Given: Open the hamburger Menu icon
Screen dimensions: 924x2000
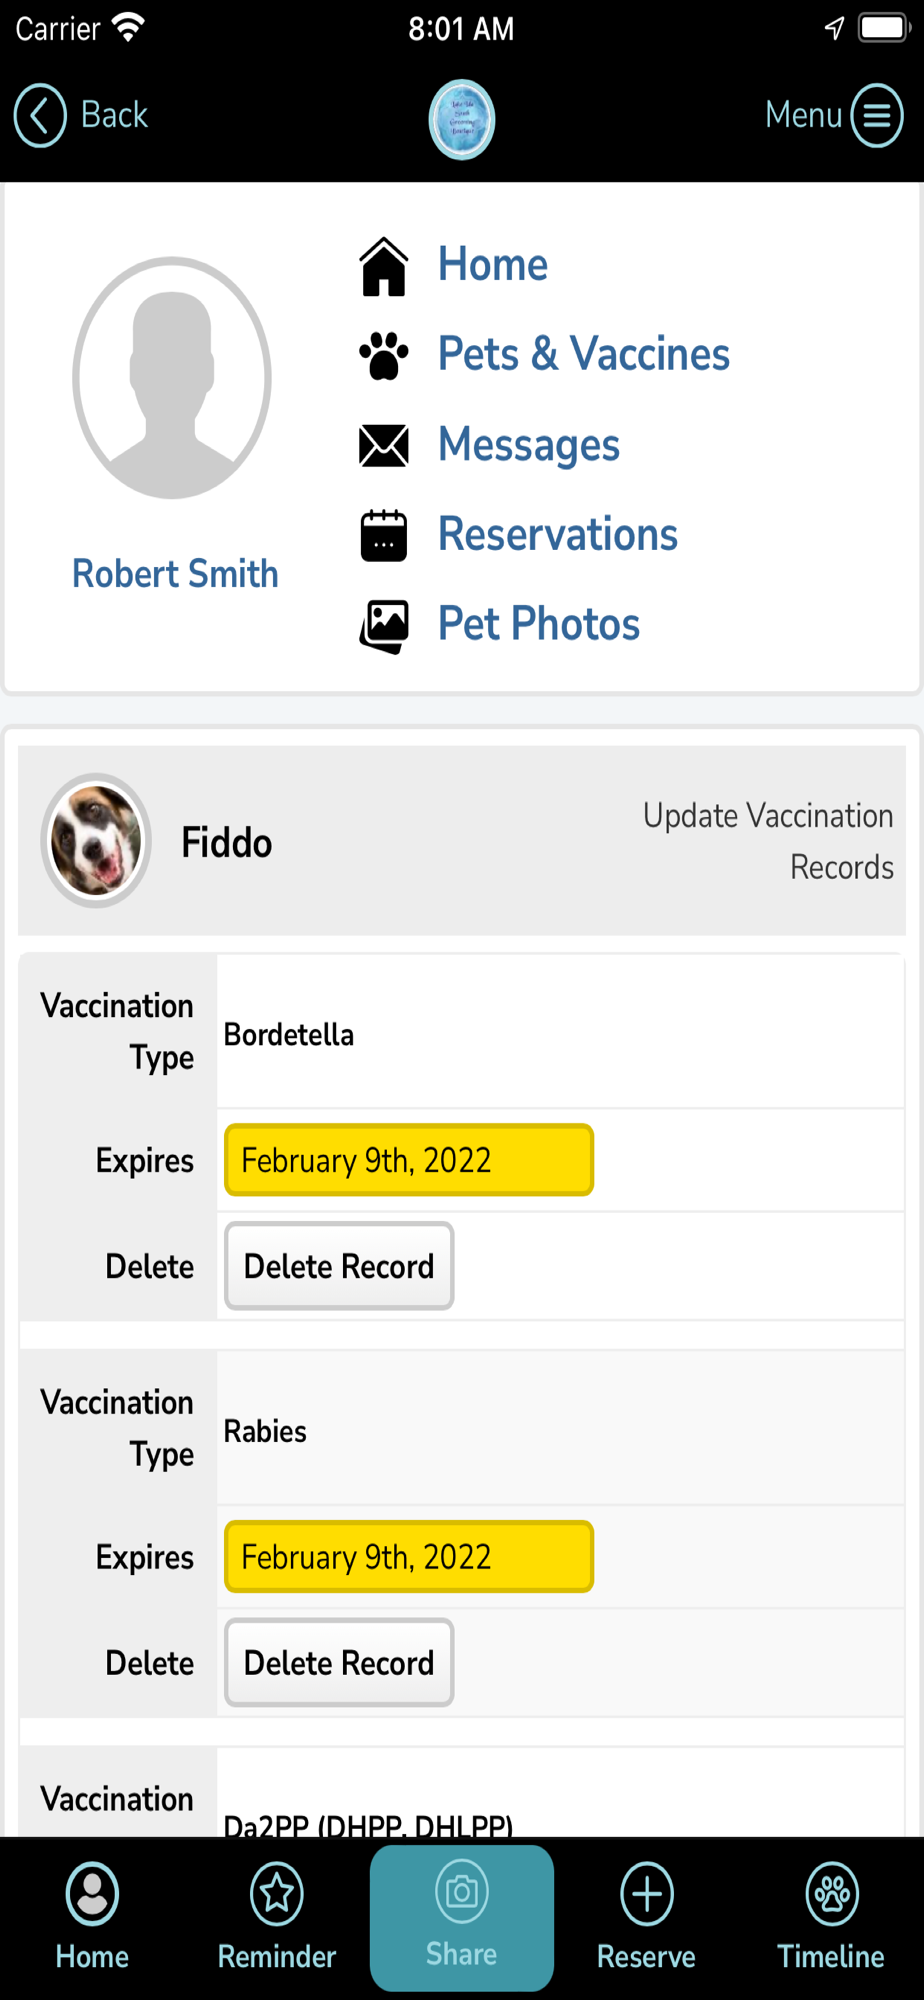Looking at the screenshot, I should [x=877, y=116].
